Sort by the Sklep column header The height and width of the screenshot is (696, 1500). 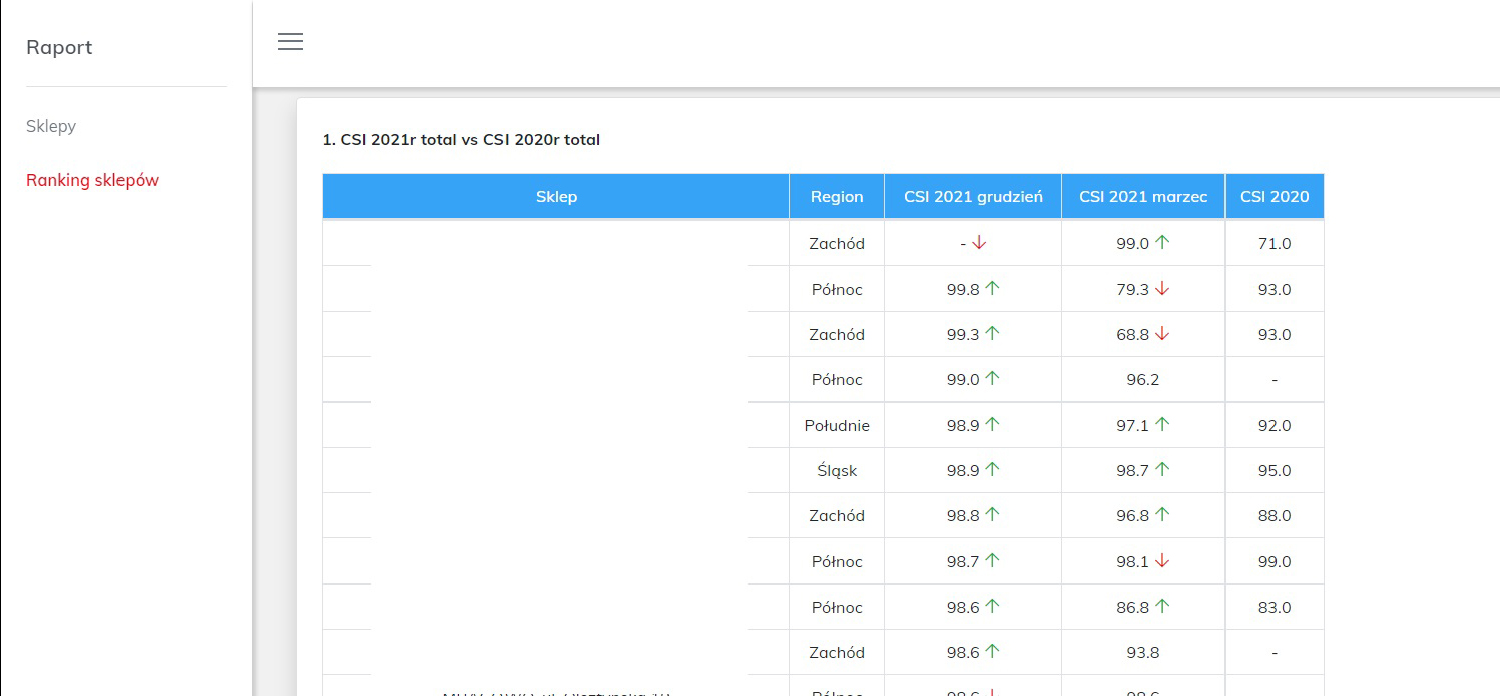556,196
